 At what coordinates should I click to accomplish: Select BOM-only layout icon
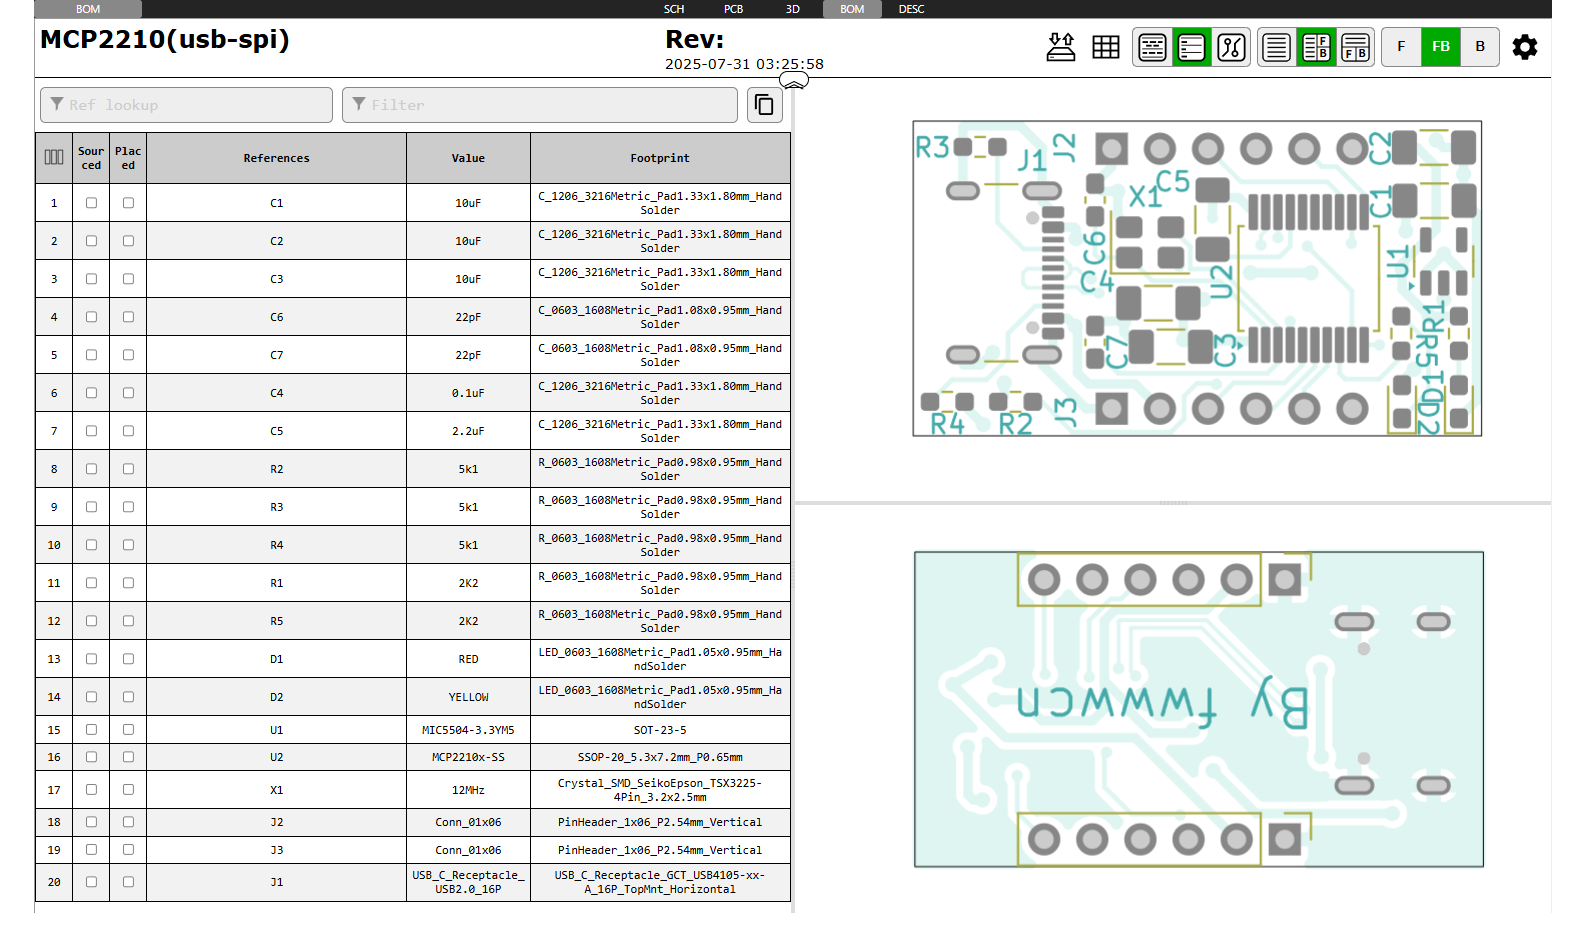tap(1277, 47)
